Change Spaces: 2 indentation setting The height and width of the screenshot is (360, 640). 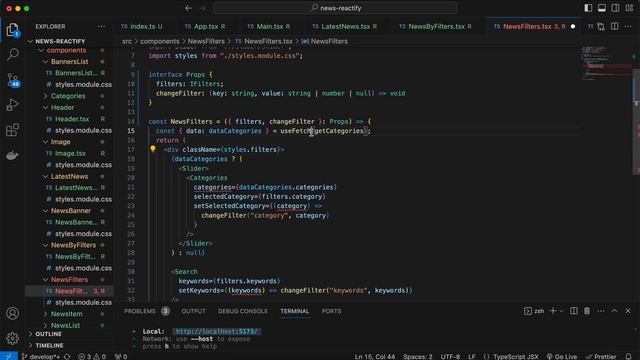[x=418, y=356]
